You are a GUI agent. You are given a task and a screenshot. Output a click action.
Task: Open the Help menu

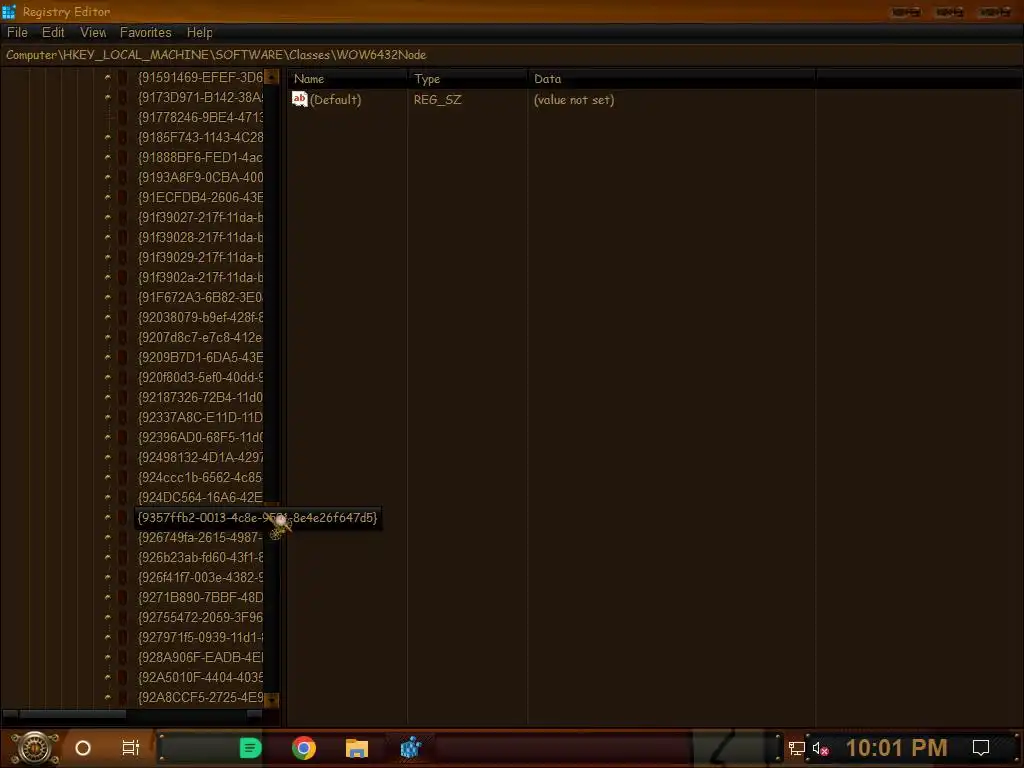(199, 32)
